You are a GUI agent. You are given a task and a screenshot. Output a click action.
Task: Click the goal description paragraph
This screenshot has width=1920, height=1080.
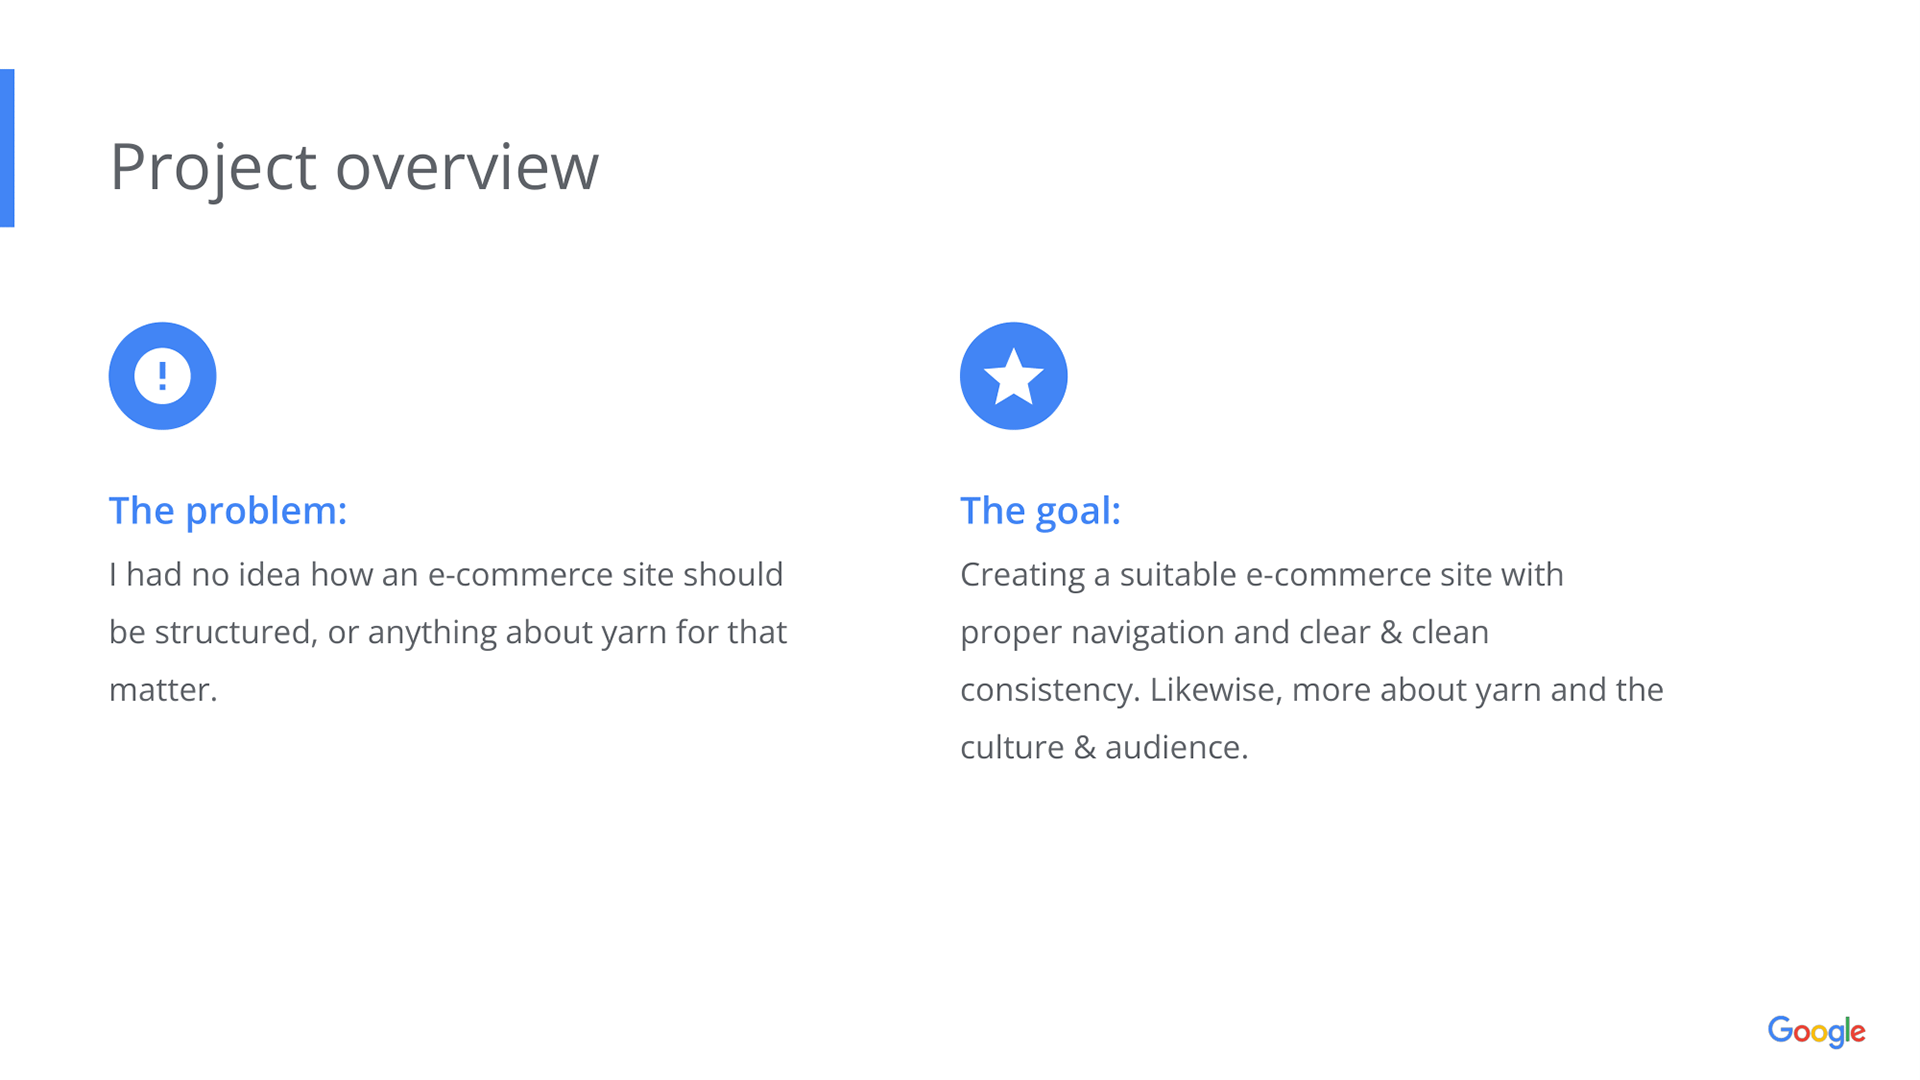tap(1312, 661)
